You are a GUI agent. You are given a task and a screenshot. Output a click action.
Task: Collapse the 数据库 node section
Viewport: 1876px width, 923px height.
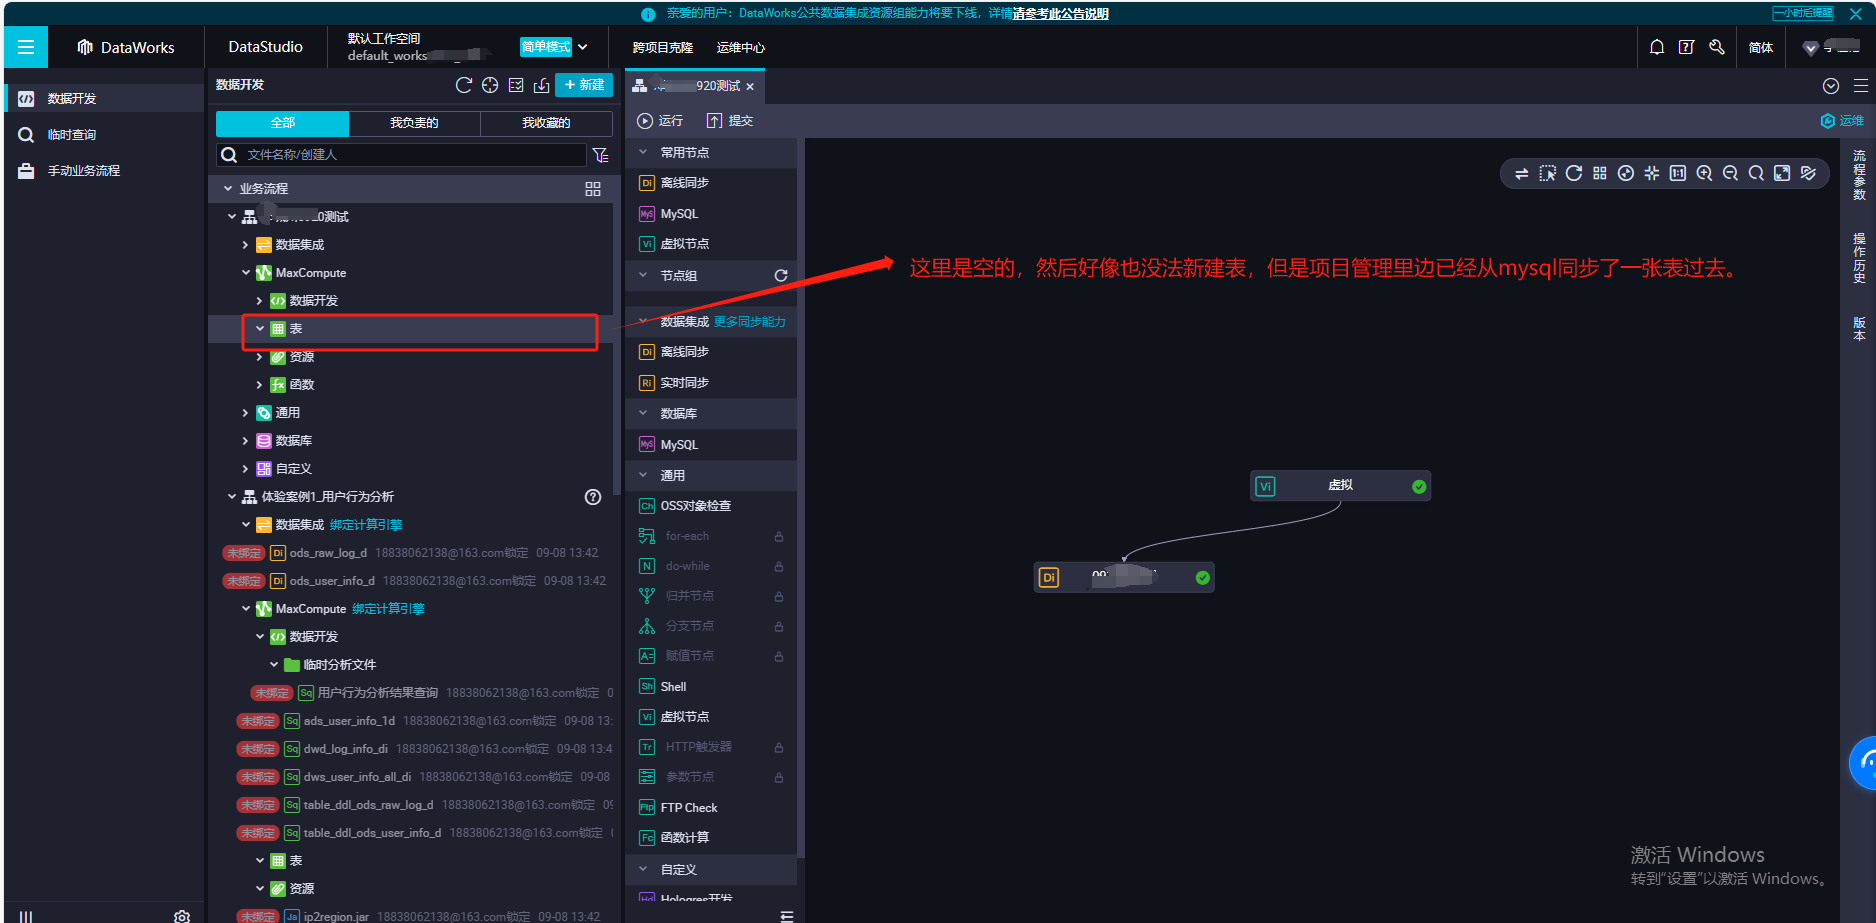point(643,414)
